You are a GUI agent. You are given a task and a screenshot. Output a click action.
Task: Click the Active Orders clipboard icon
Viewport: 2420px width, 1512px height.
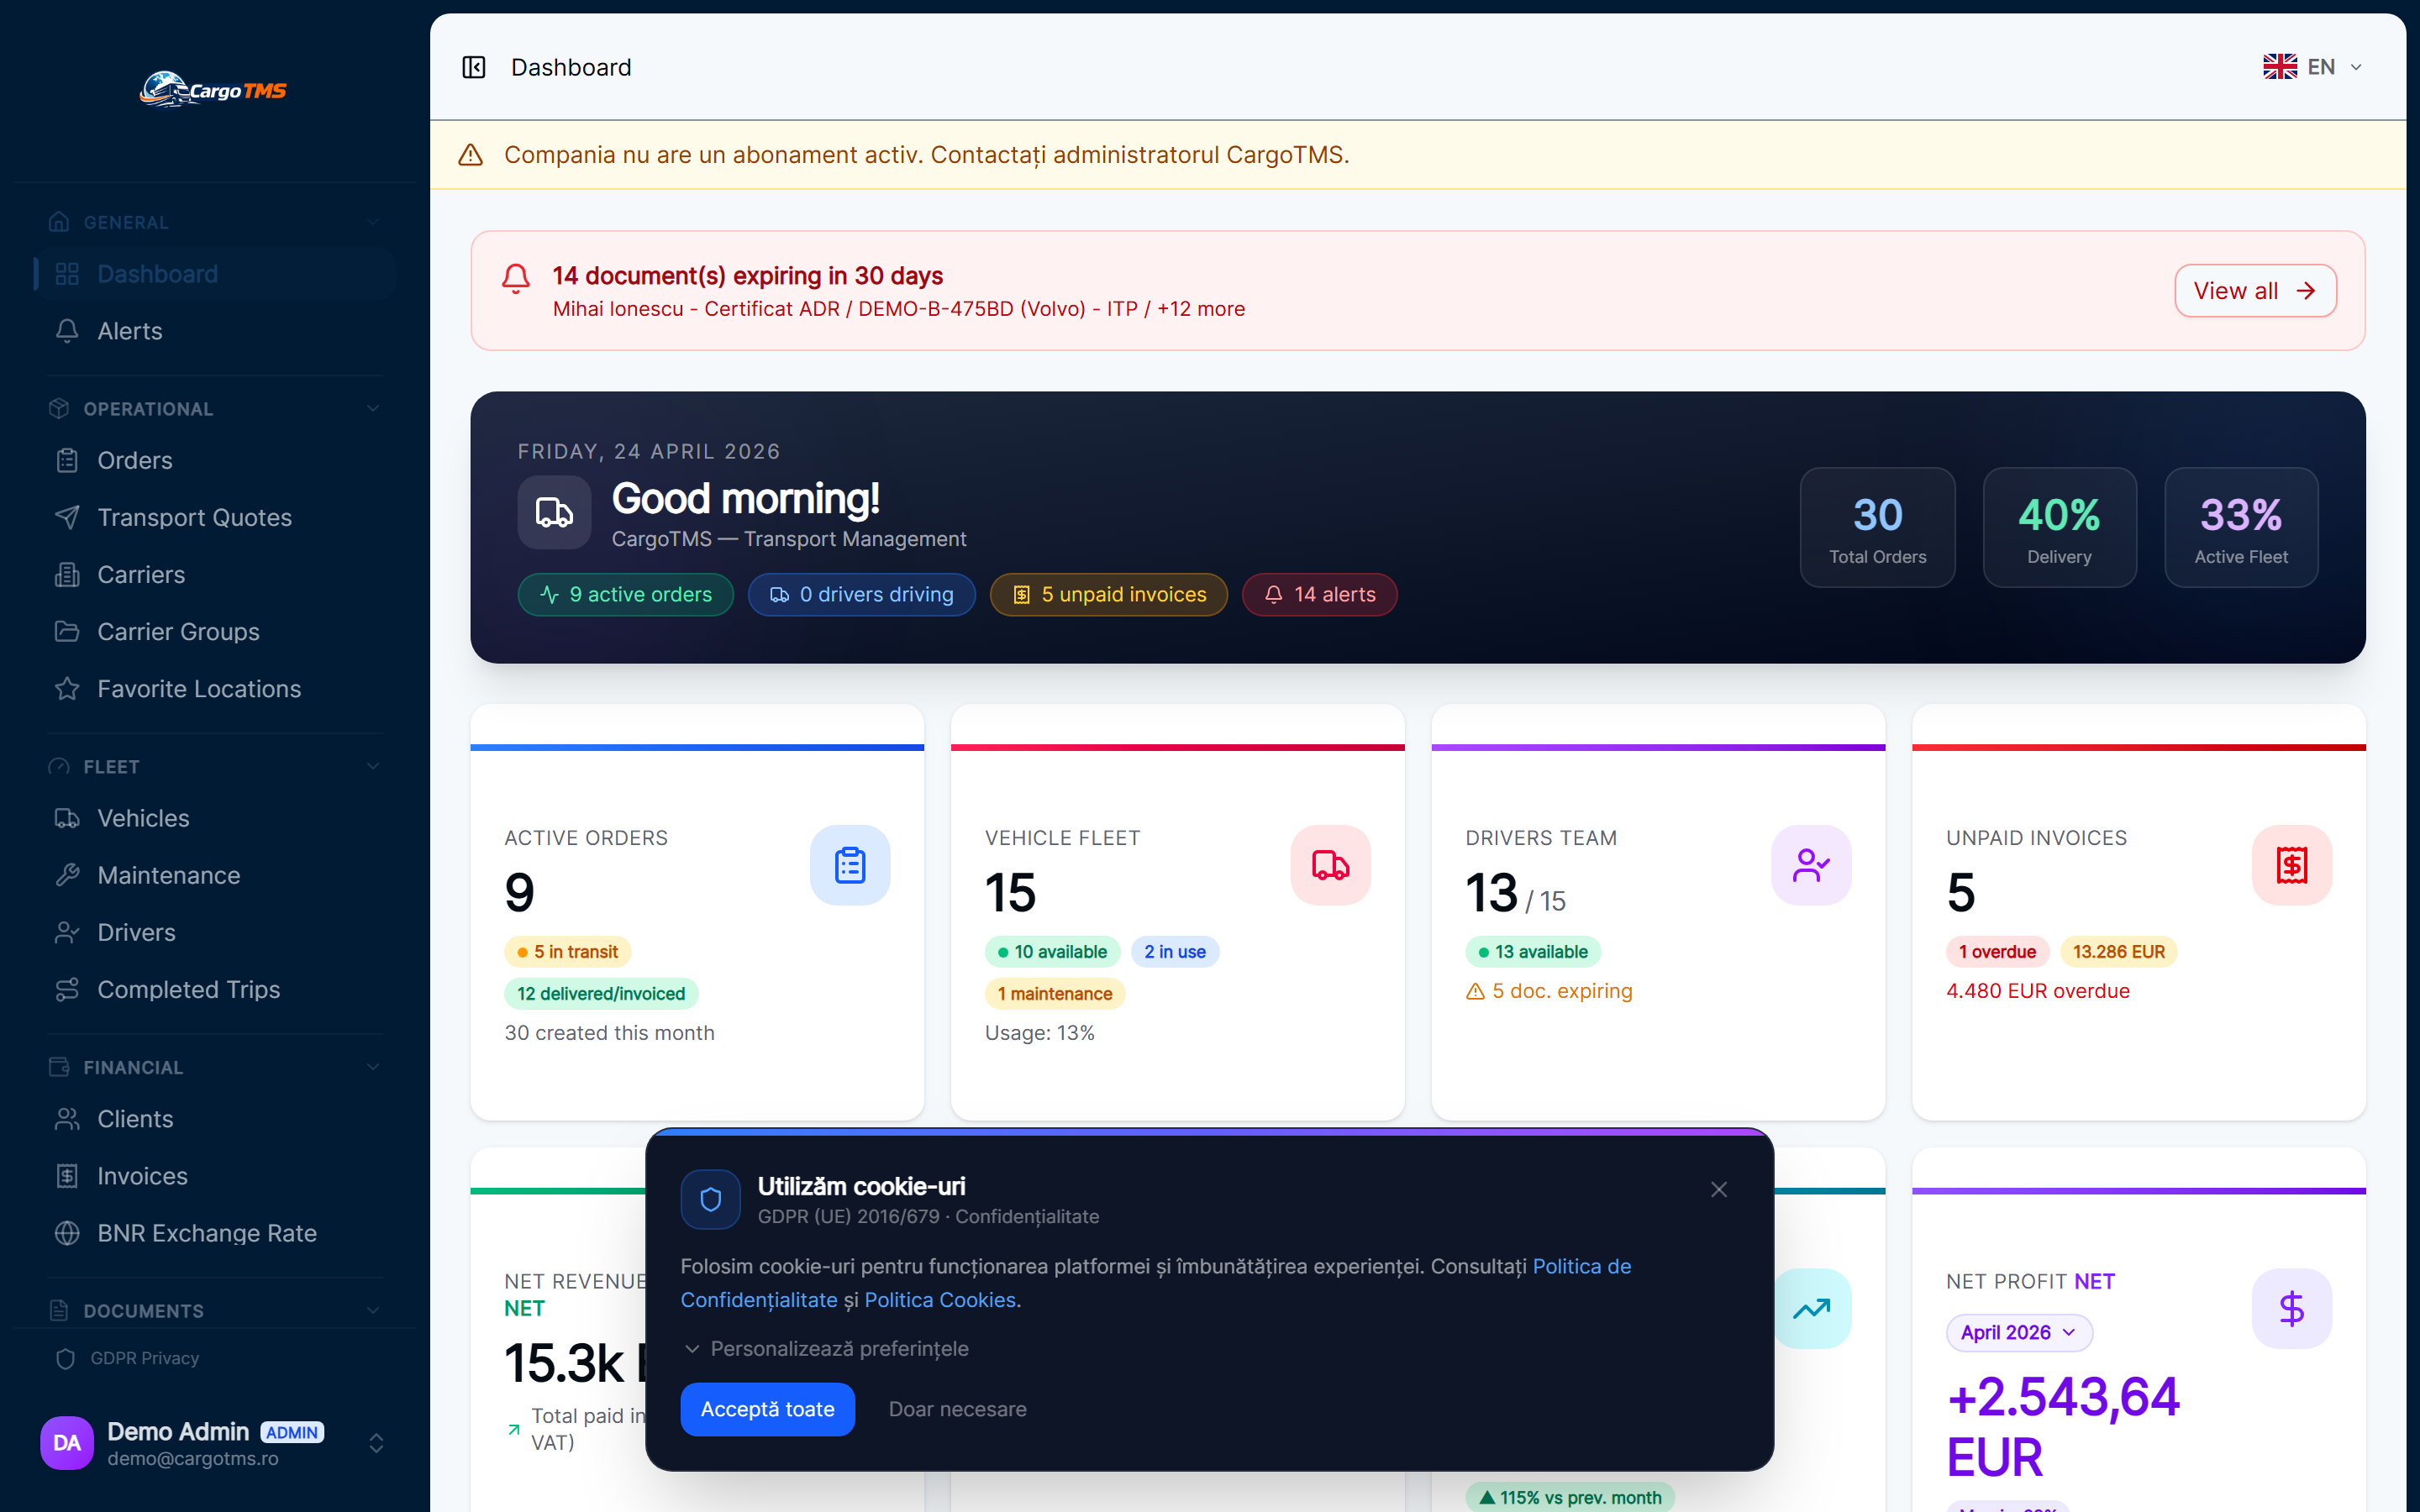tap(850, 865)
